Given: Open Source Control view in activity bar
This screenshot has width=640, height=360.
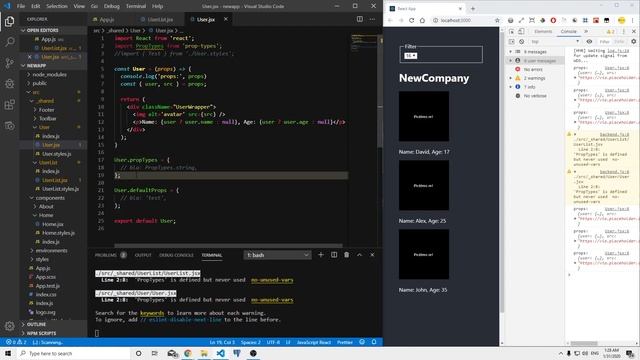Looking at the screenshot, I should pyautogui.click(x=9, y=63).
